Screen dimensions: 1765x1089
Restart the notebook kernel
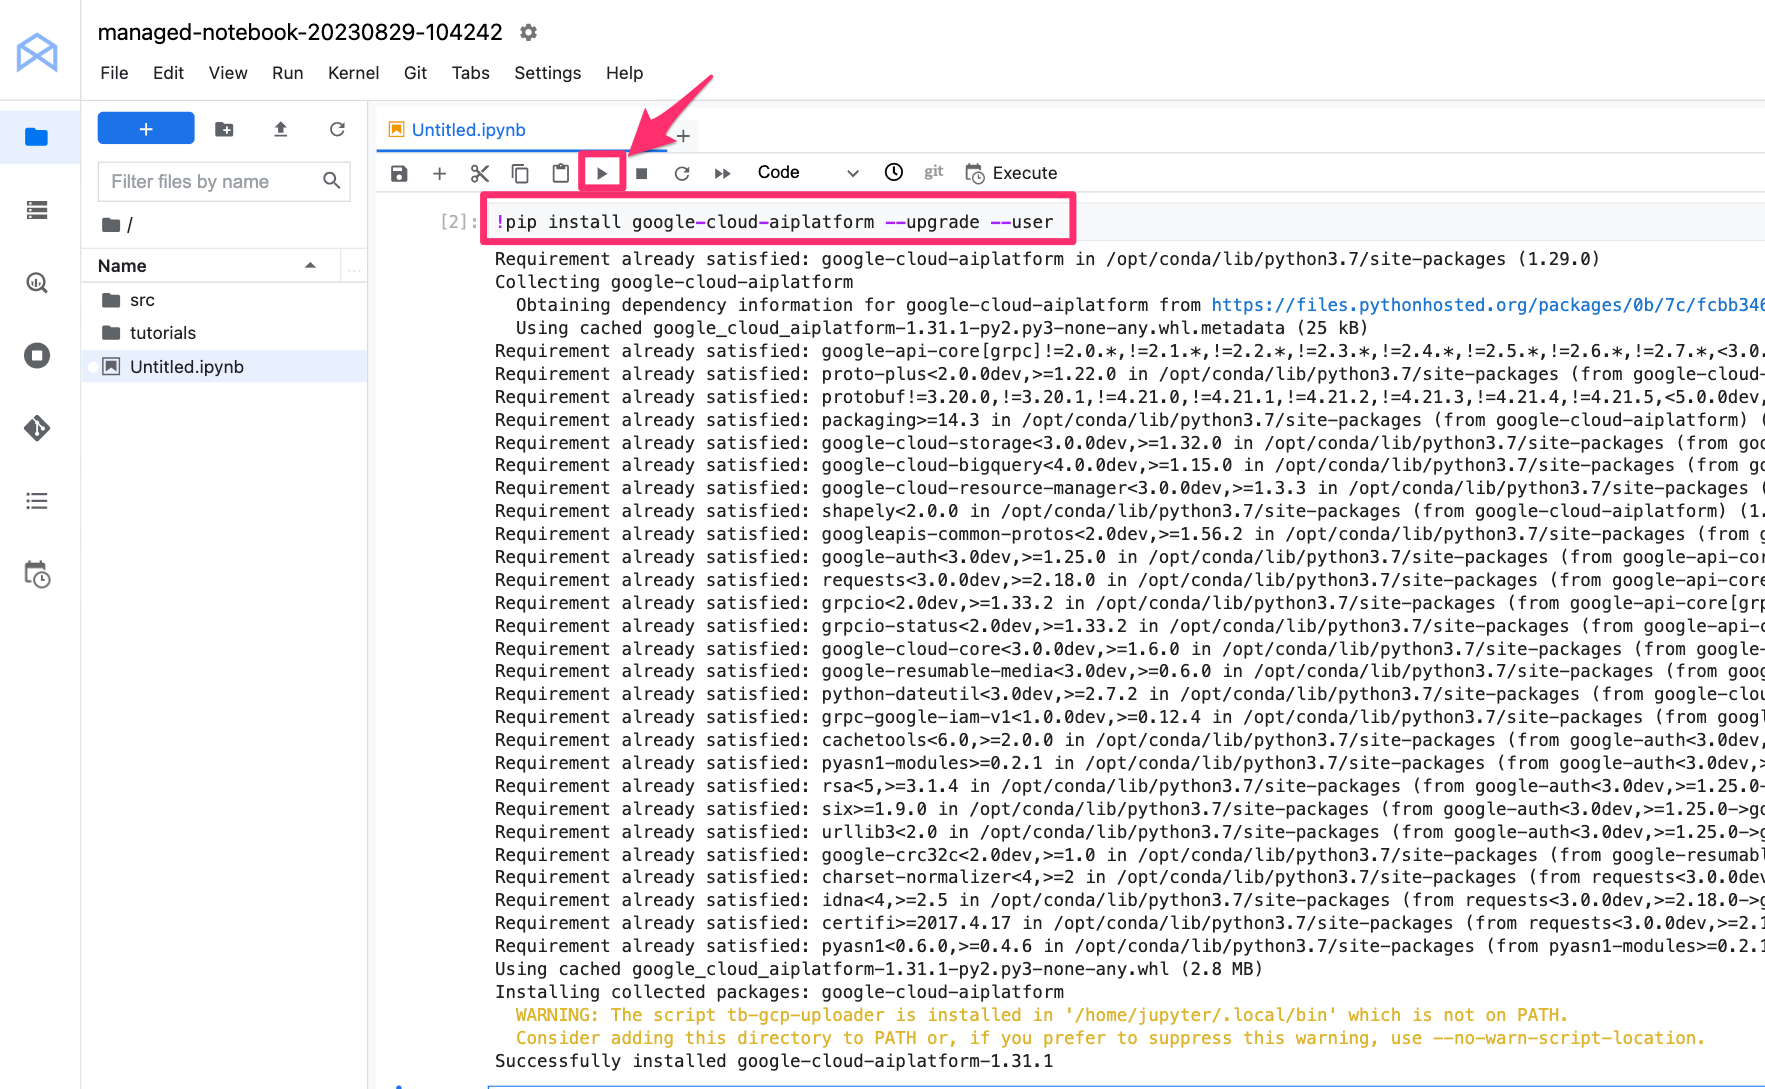(x=681, y=172)
